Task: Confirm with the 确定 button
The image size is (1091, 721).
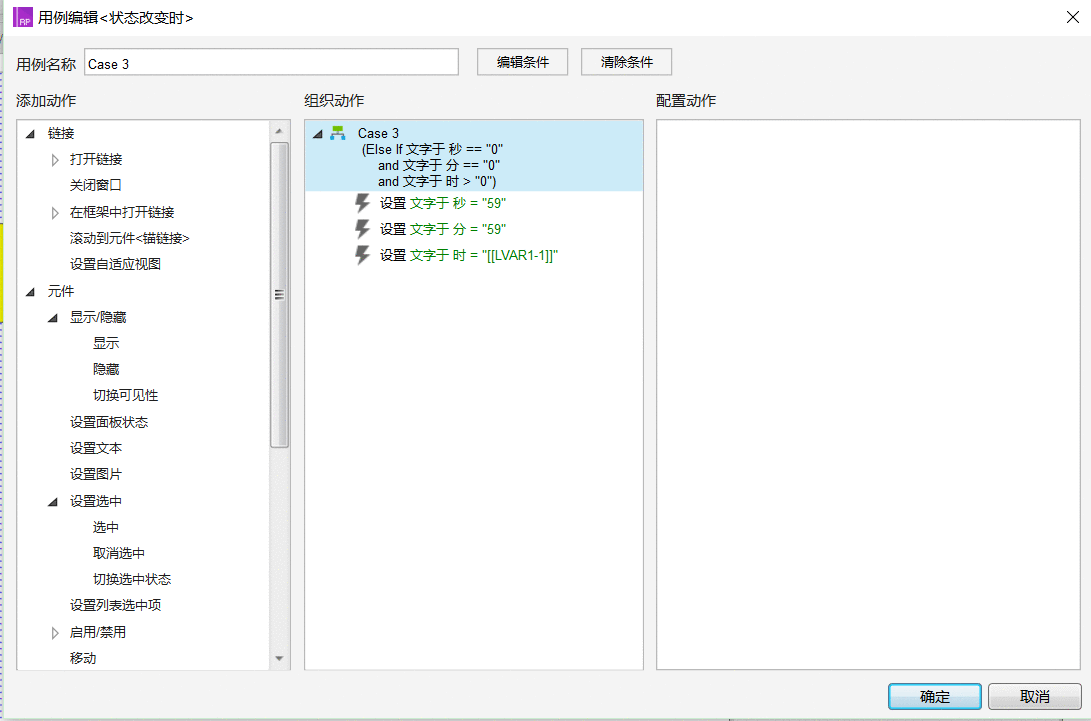Action: coord(934,697)
